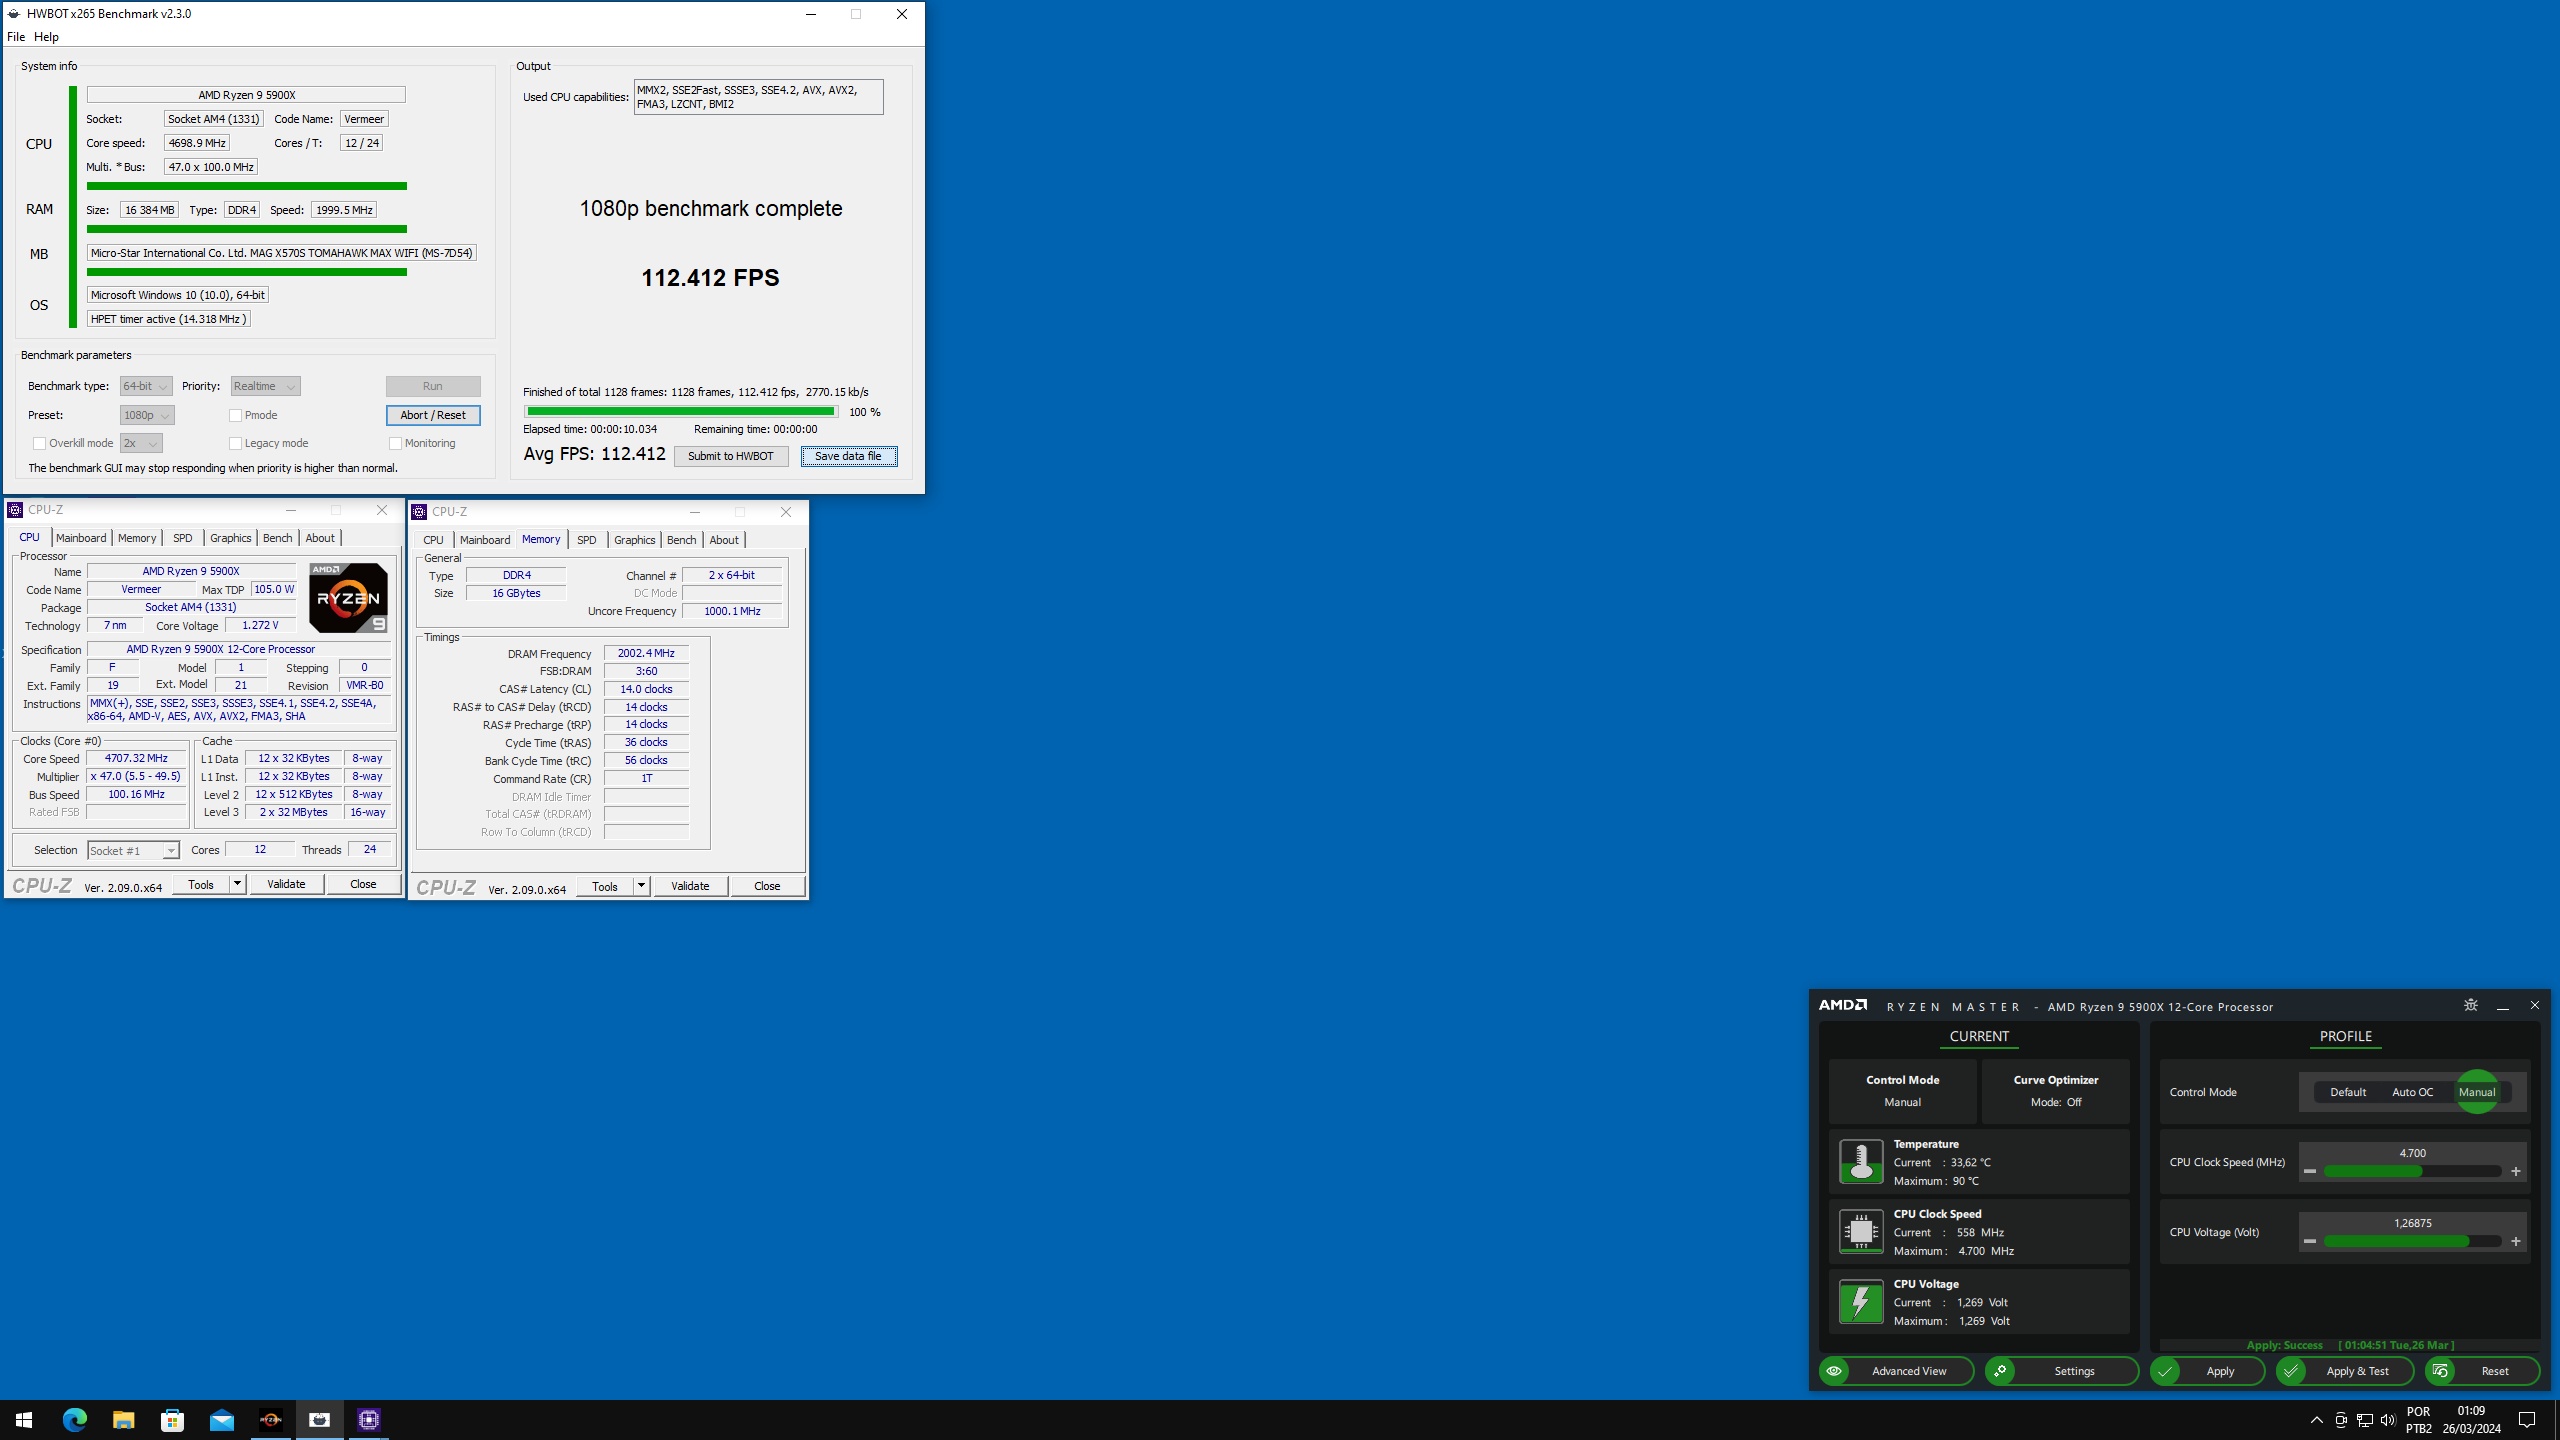This screenshot has width=2560, height=1440.
Task: Click the HWBOT x265 title bar icon
Action: (x=13, y=14)
